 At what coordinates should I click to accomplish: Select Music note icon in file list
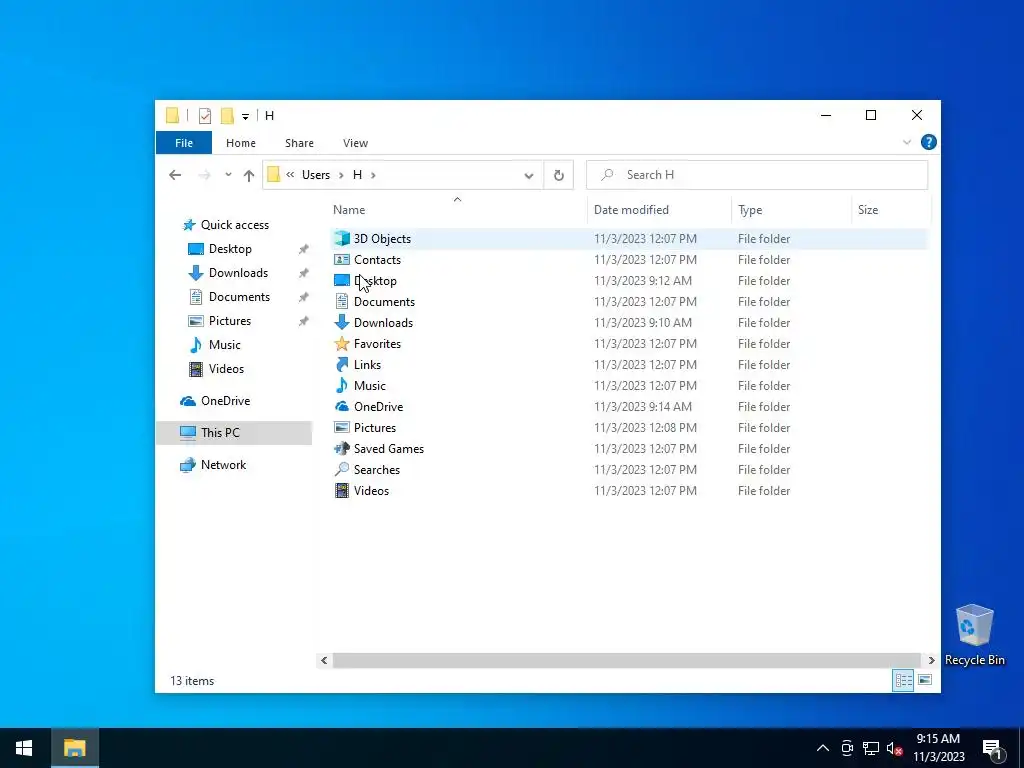pos(342,385)
